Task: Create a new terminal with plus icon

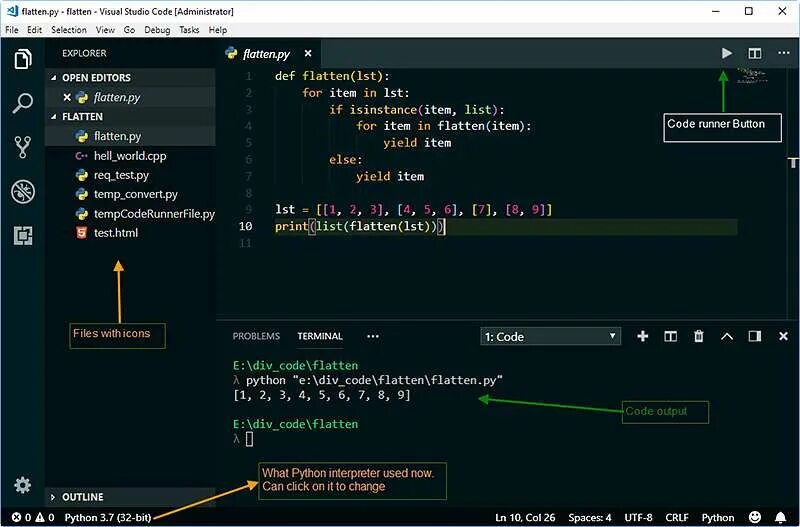Action: 643,336
